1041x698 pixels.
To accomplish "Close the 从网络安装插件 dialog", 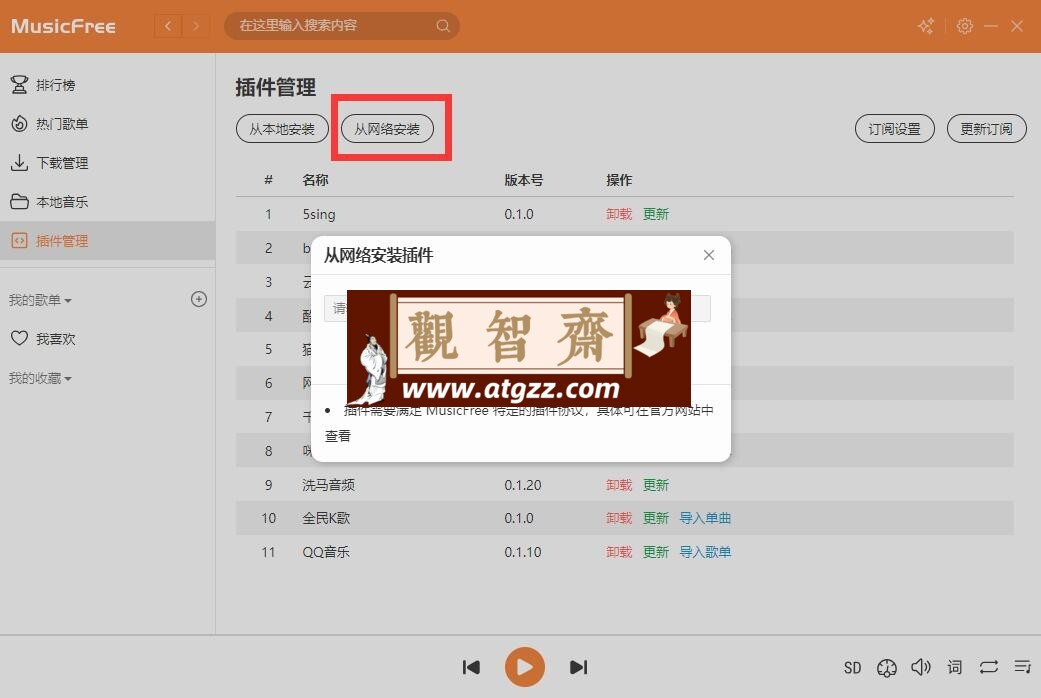I will pyautogui.click(x=708, y=255).
